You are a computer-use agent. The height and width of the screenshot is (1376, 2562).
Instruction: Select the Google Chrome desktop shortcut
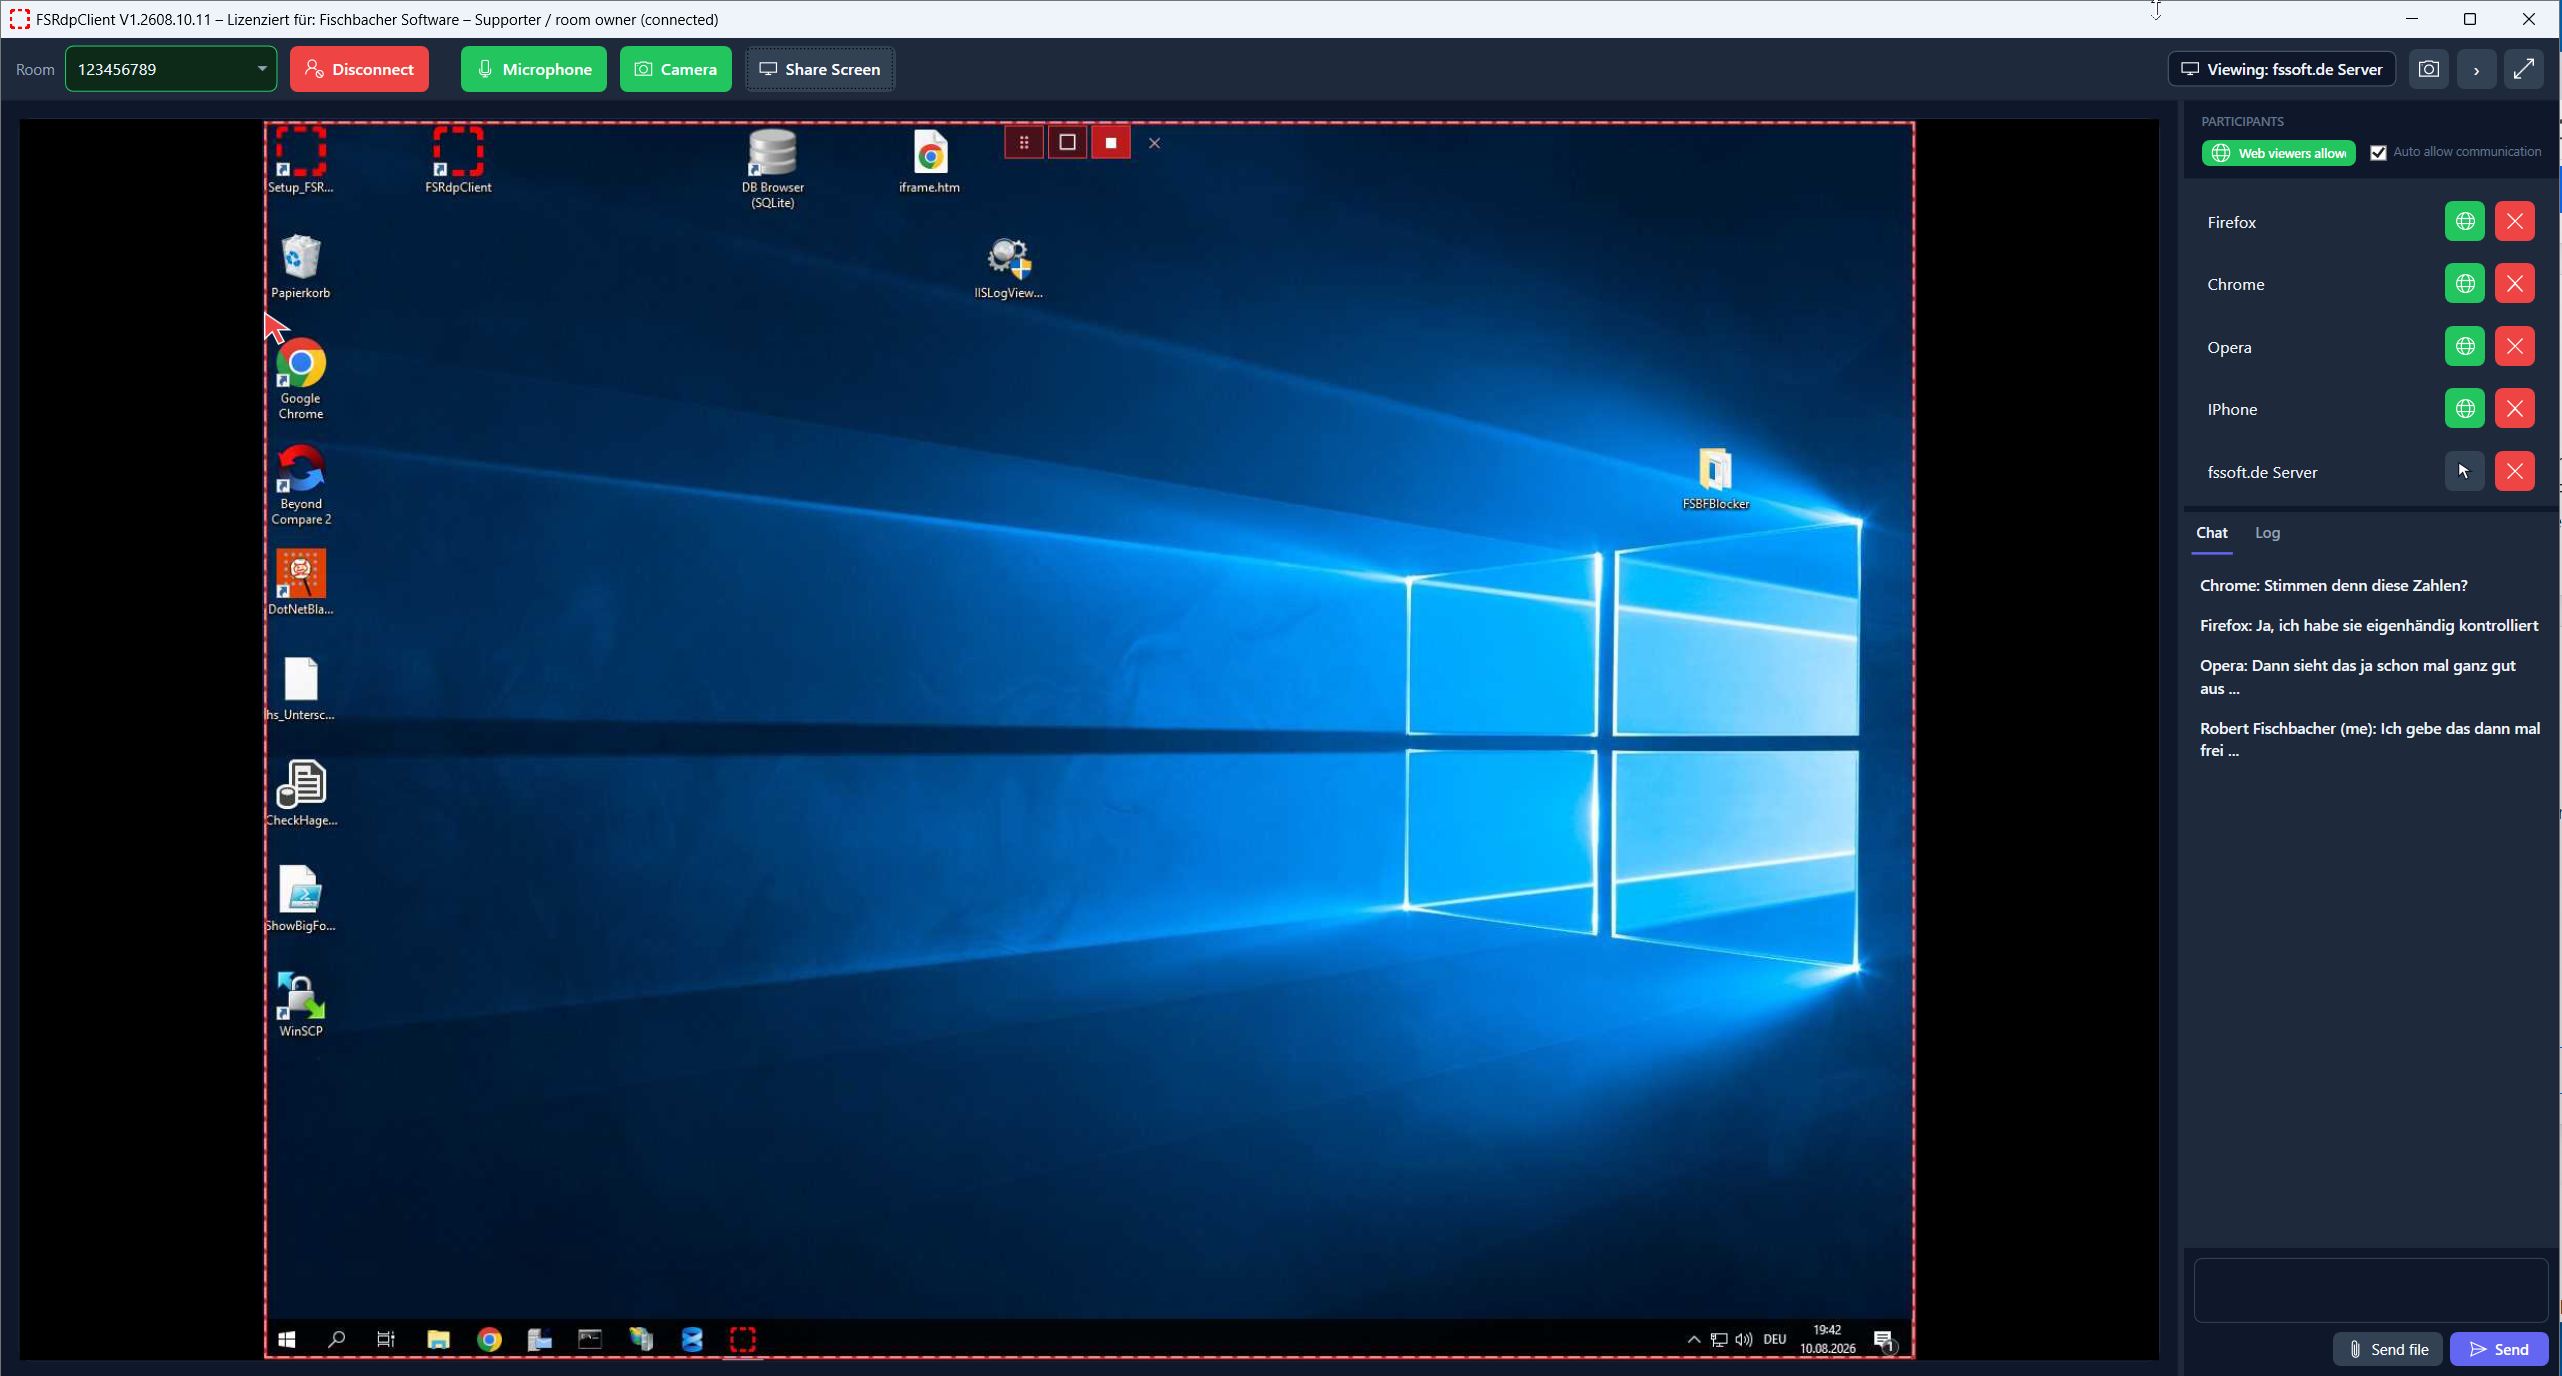(x=300, y=379)
